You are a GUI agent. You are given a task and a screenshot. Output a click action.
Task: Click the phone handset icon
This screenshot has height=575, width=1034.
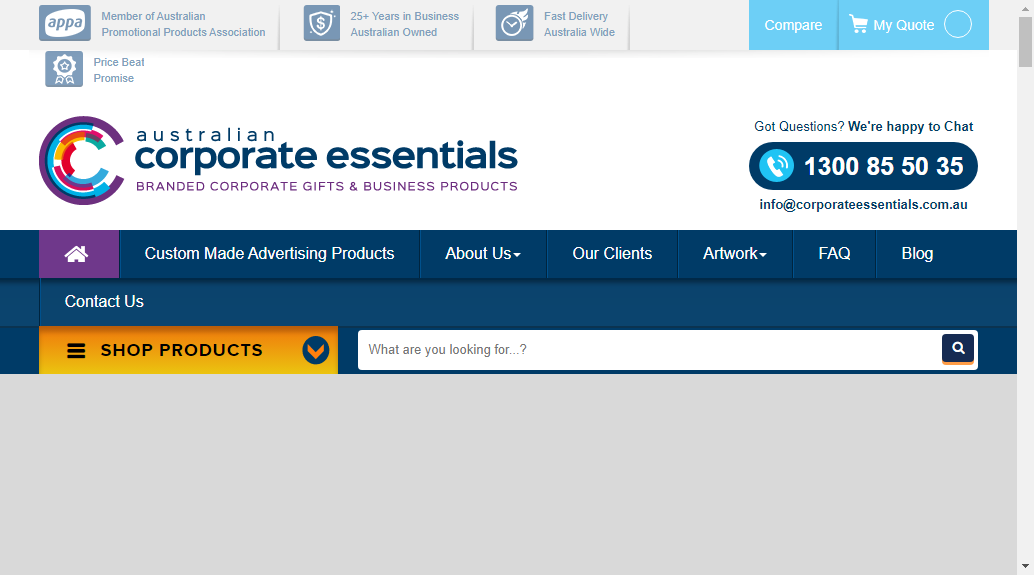pyautogui.click(x=777, y=166)
